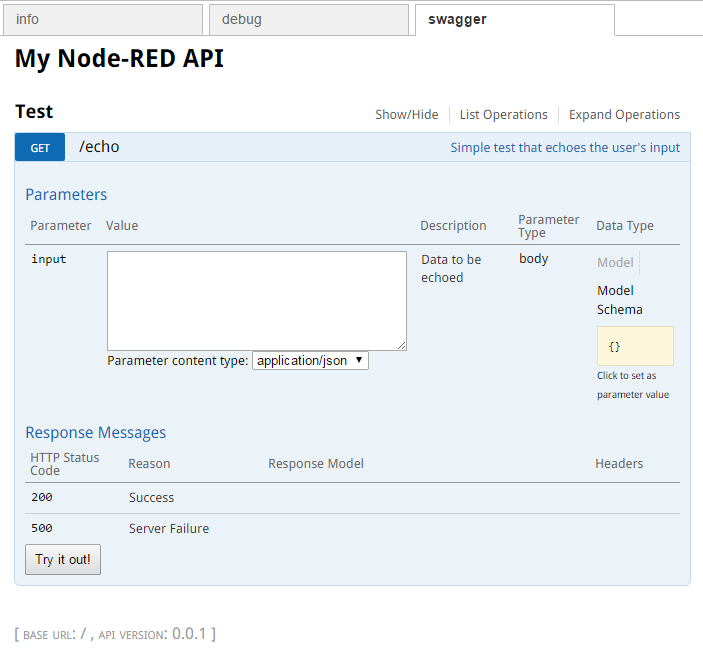This screenshot has width=703, height=655.
Task: Grab the textarea resize handle corner
Action: click(x=402, y=345)
